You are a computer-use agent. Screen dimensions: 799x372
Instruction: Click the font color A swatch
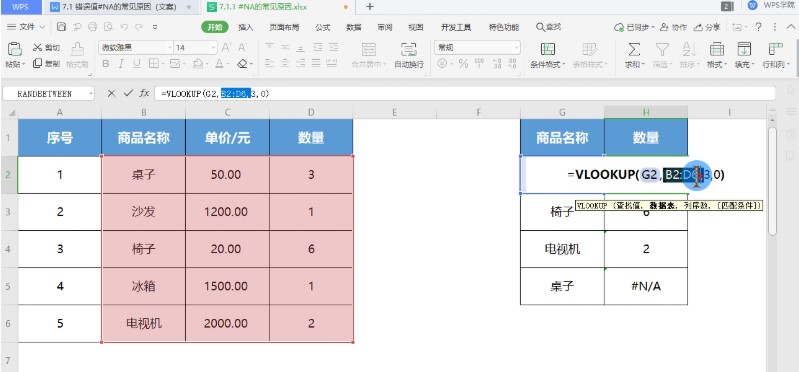click(219, 64)
